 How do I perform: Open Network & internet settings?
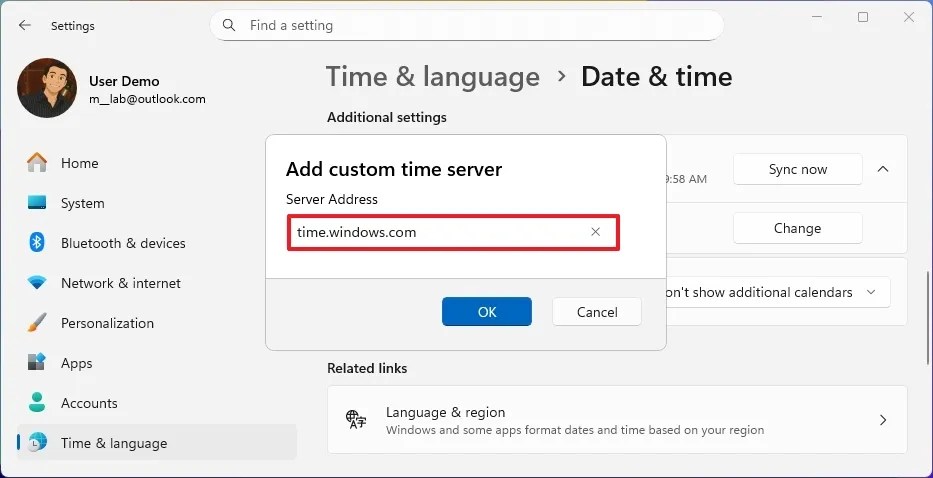tap(157, 283)
